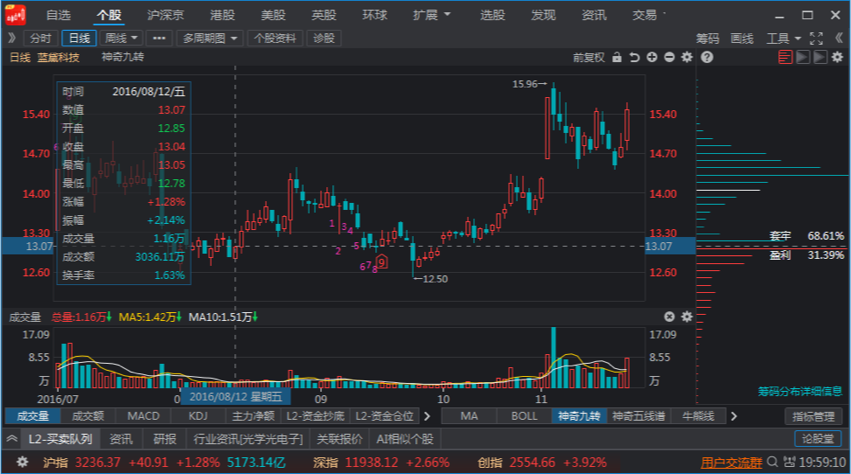Open the 工具 tools dropdown
The height and width of the screenshot is (474, 851).
click(x=784, y=38)
